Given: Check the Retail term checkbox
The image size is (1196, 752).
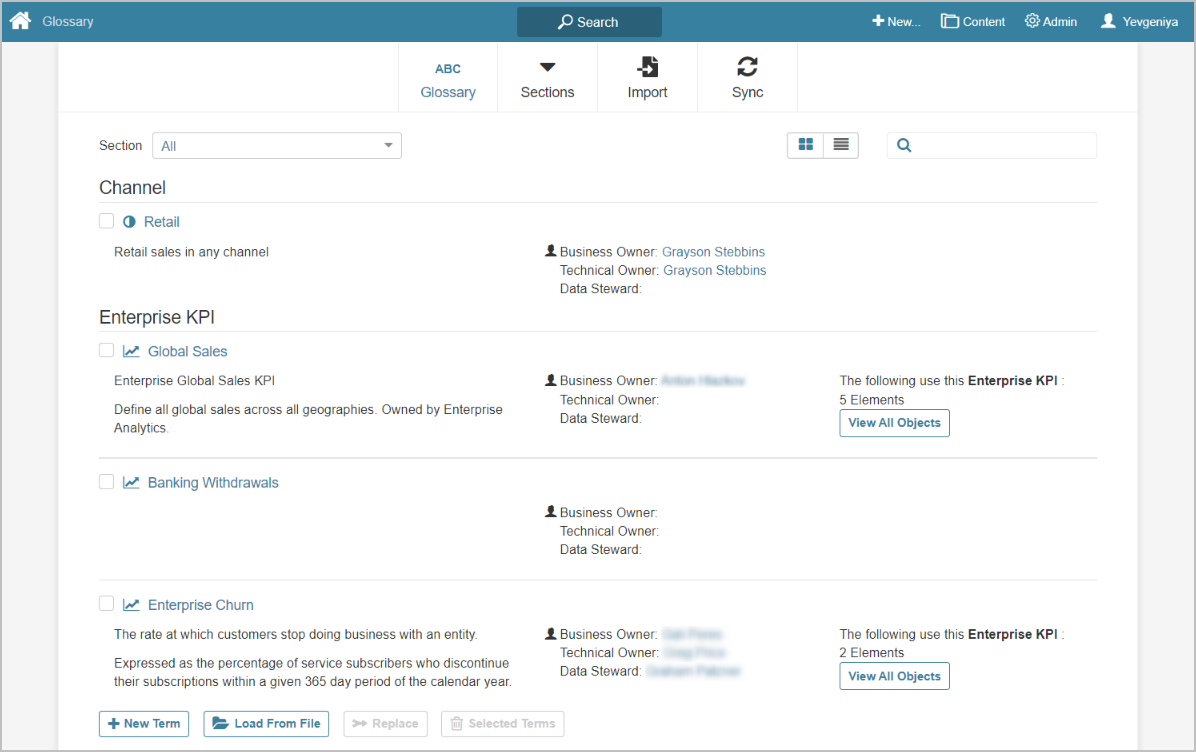Looking at the screenshot, I should [107, 221].
